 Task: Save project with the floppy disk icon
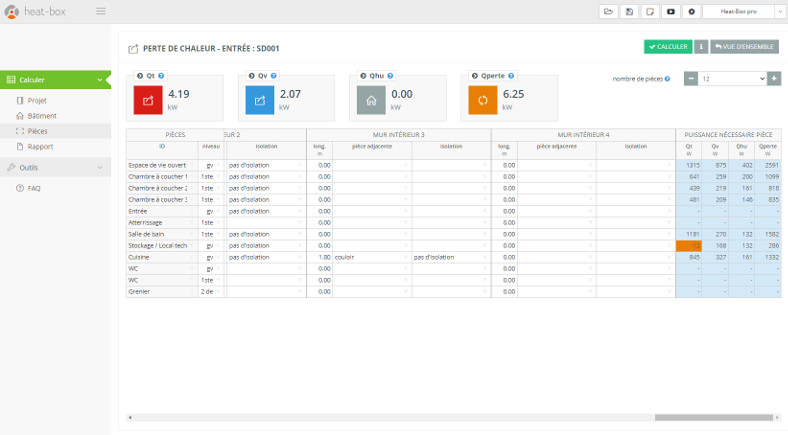pyautogui.click(x=629, y=11)
